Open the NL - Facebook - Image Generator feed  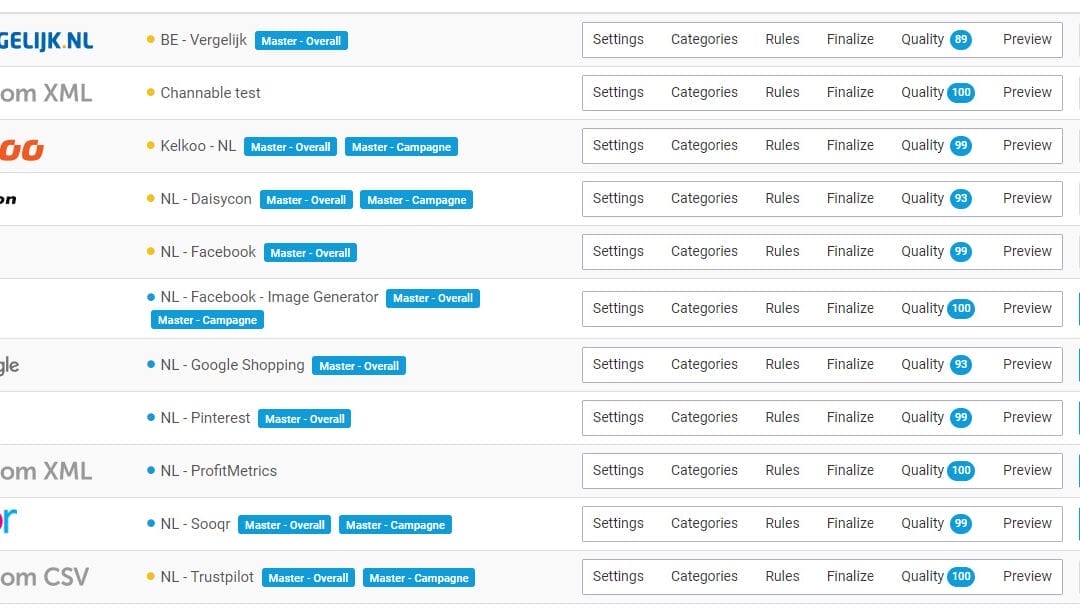[x=269, y=297]
